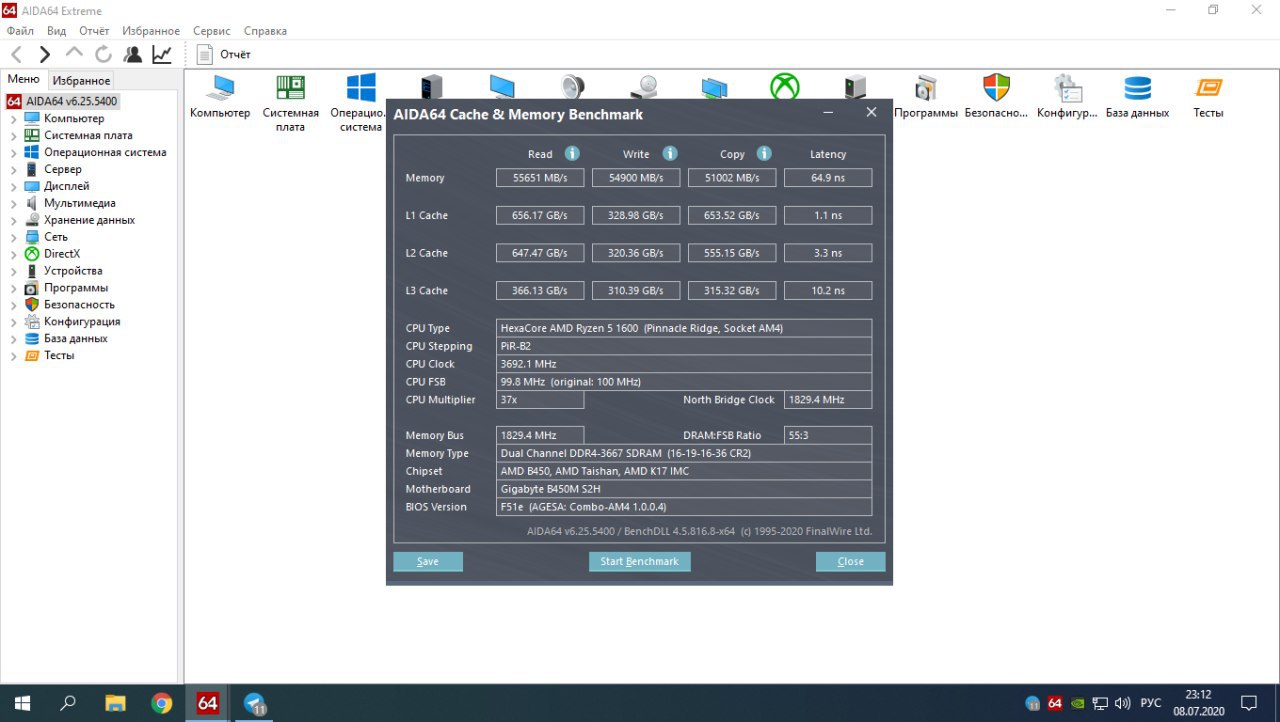Expand the Хранение данных tree node
The width and height of the screenshot is (1280, 722).
(13, 220)
